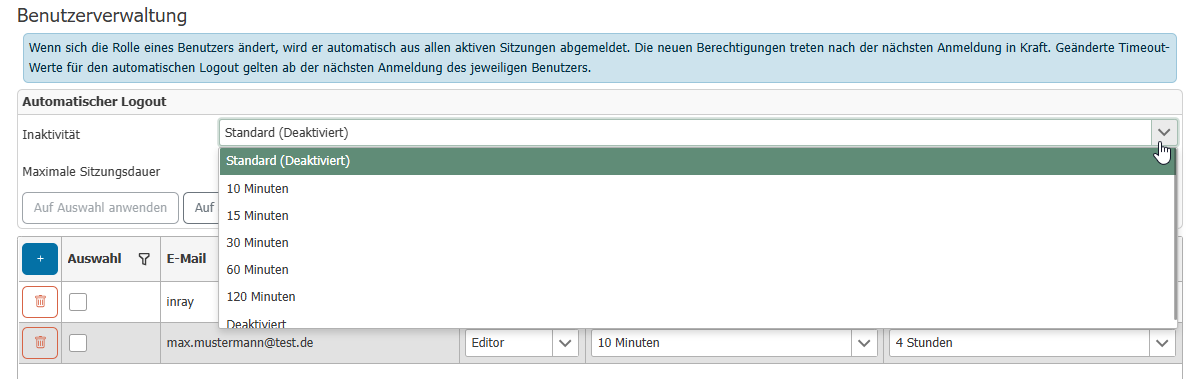Click the blue plus add-user button
This screenshot has width=1194, height=379.
[40, 259]
